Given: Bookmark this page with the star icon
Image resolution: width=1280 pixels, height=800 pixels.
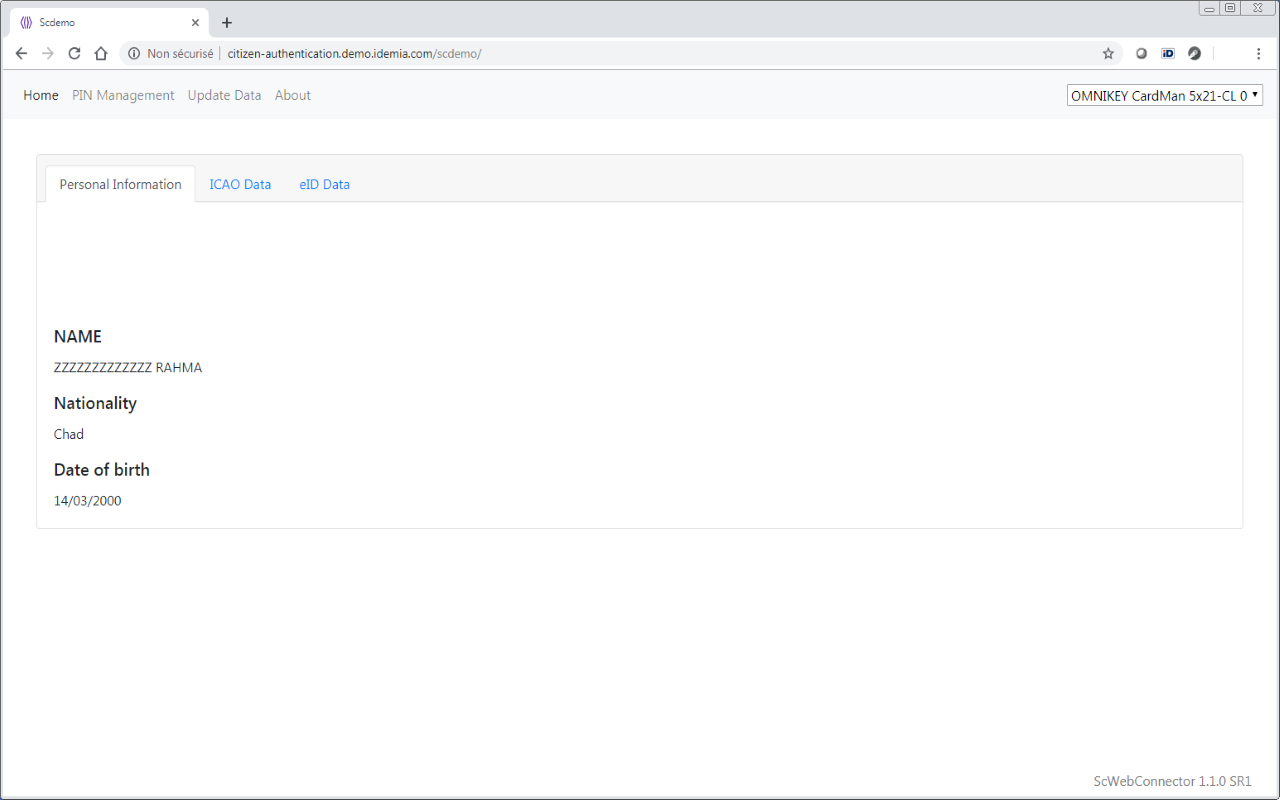Looking at the screenshot, I should (x=1108, y=53).
